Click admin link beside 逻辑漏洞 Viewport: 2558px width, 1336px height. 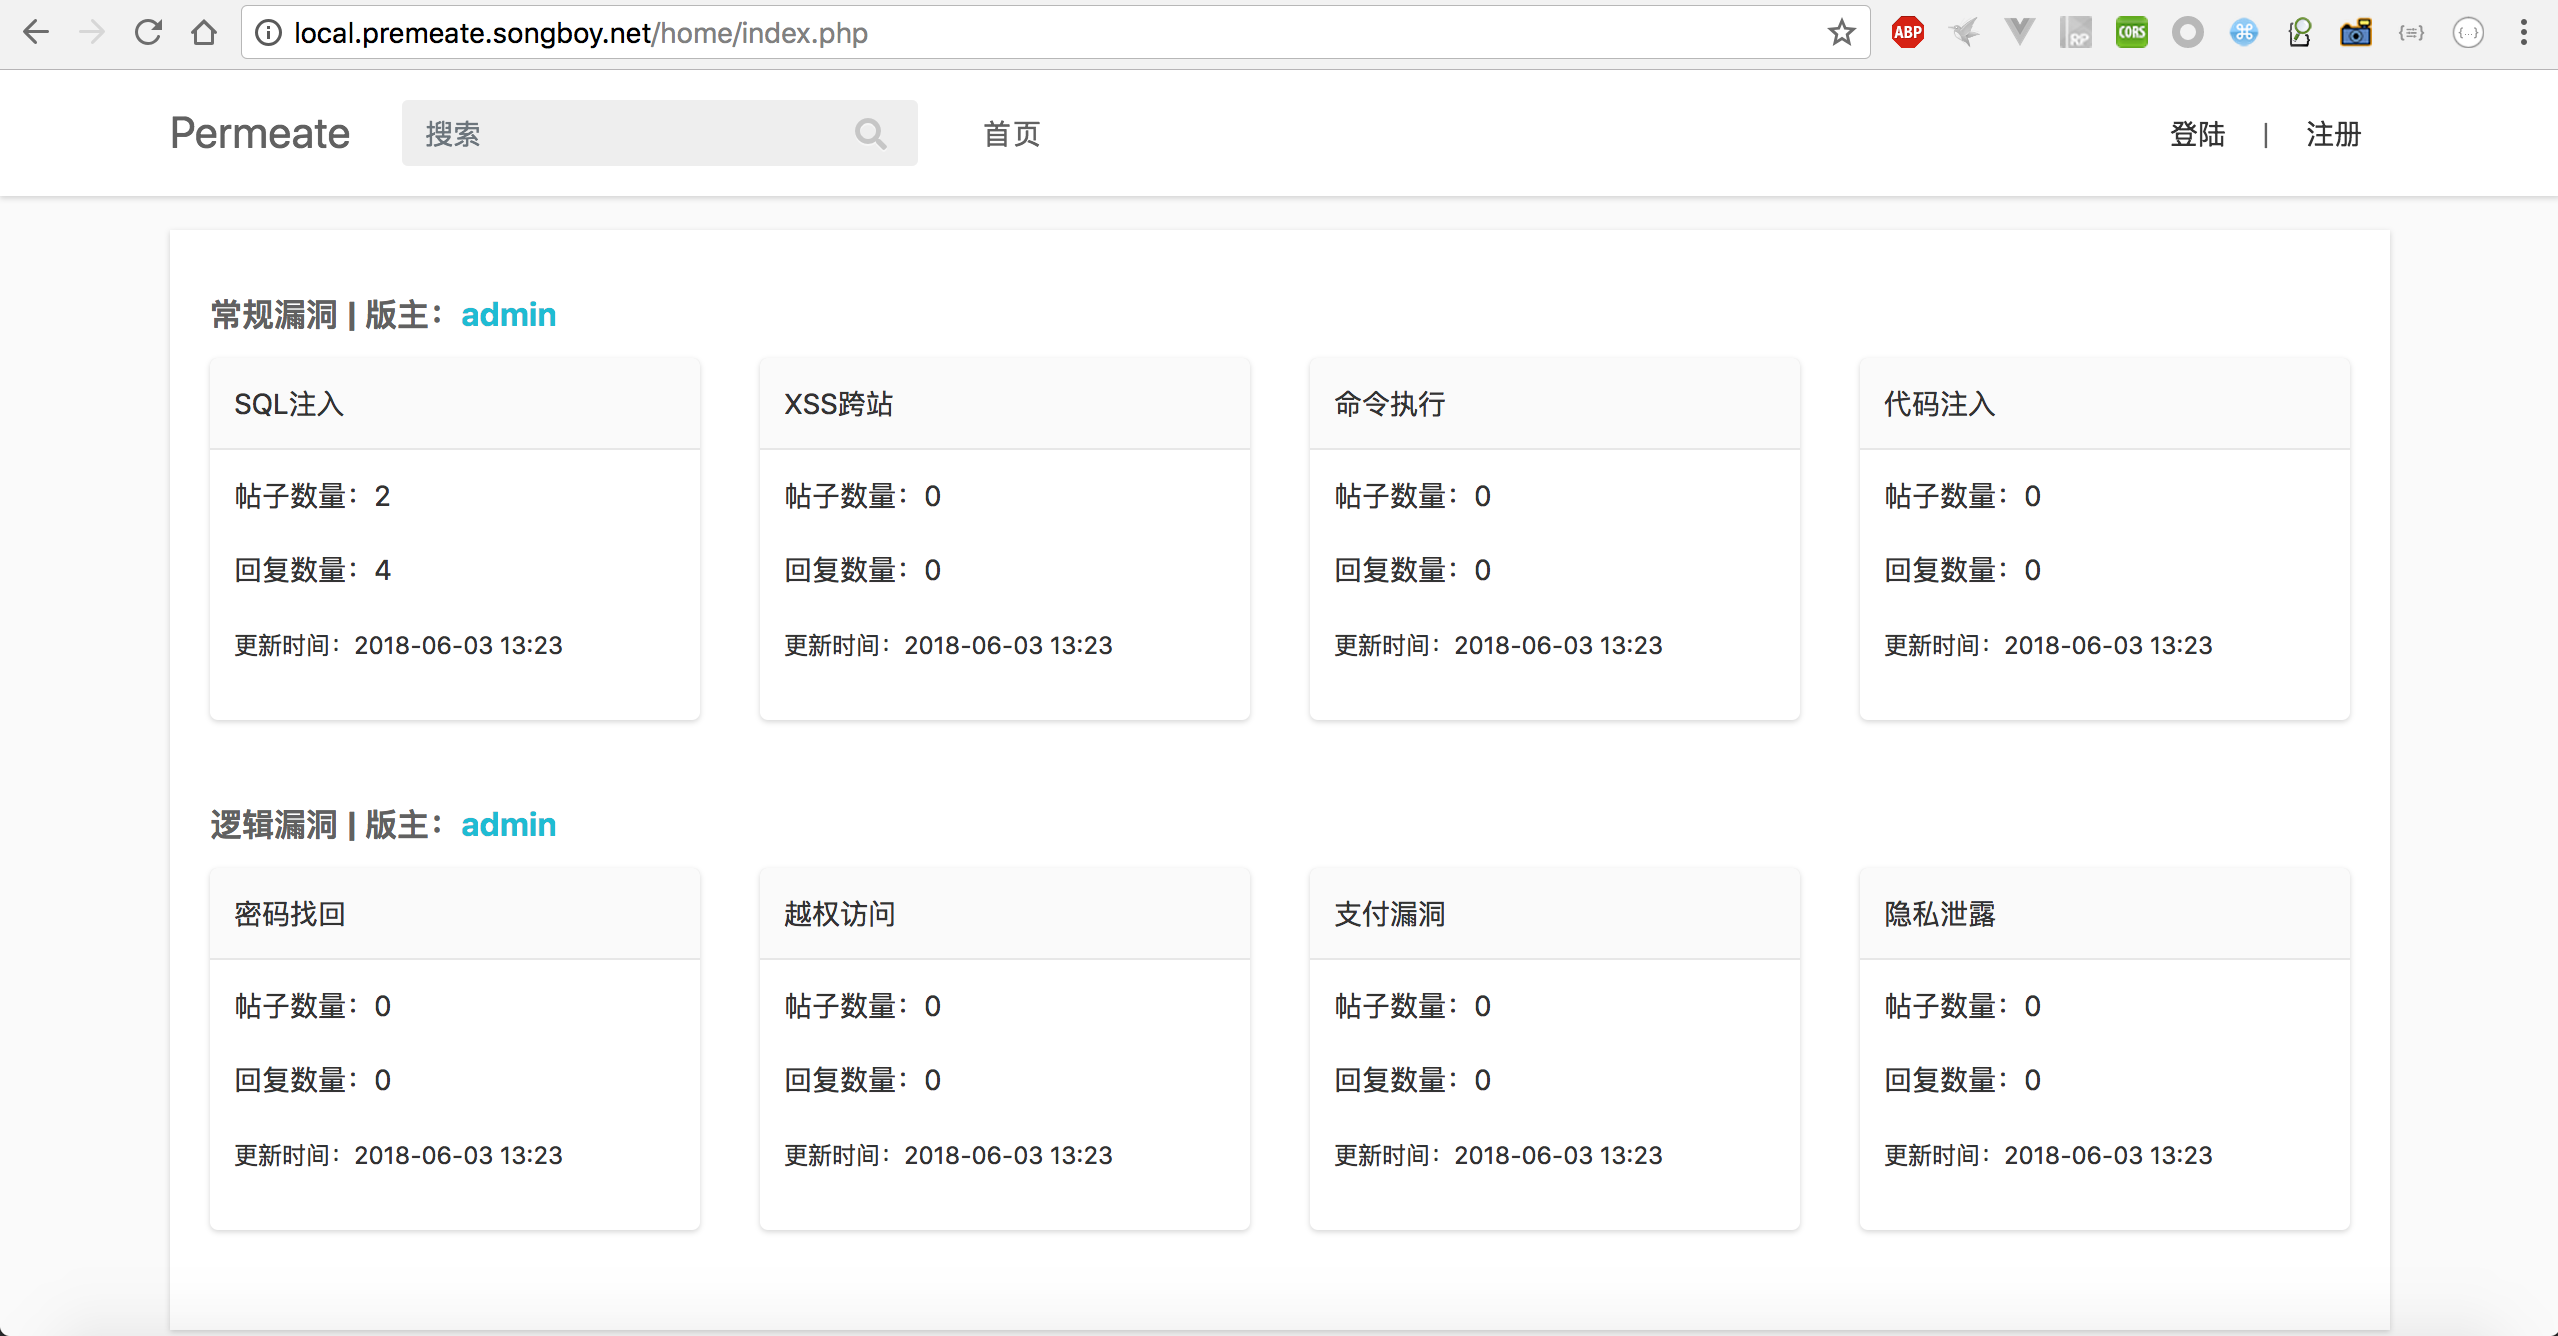(x=508, y=825)
